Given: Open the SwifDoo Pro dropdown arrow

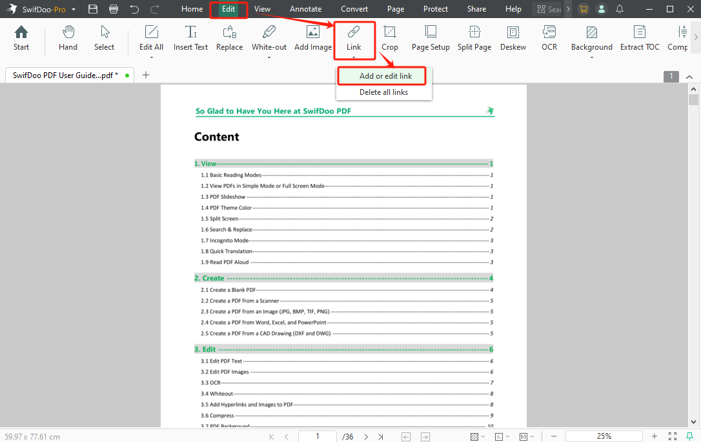Looking at the screenshot, I should click(73, 9).
